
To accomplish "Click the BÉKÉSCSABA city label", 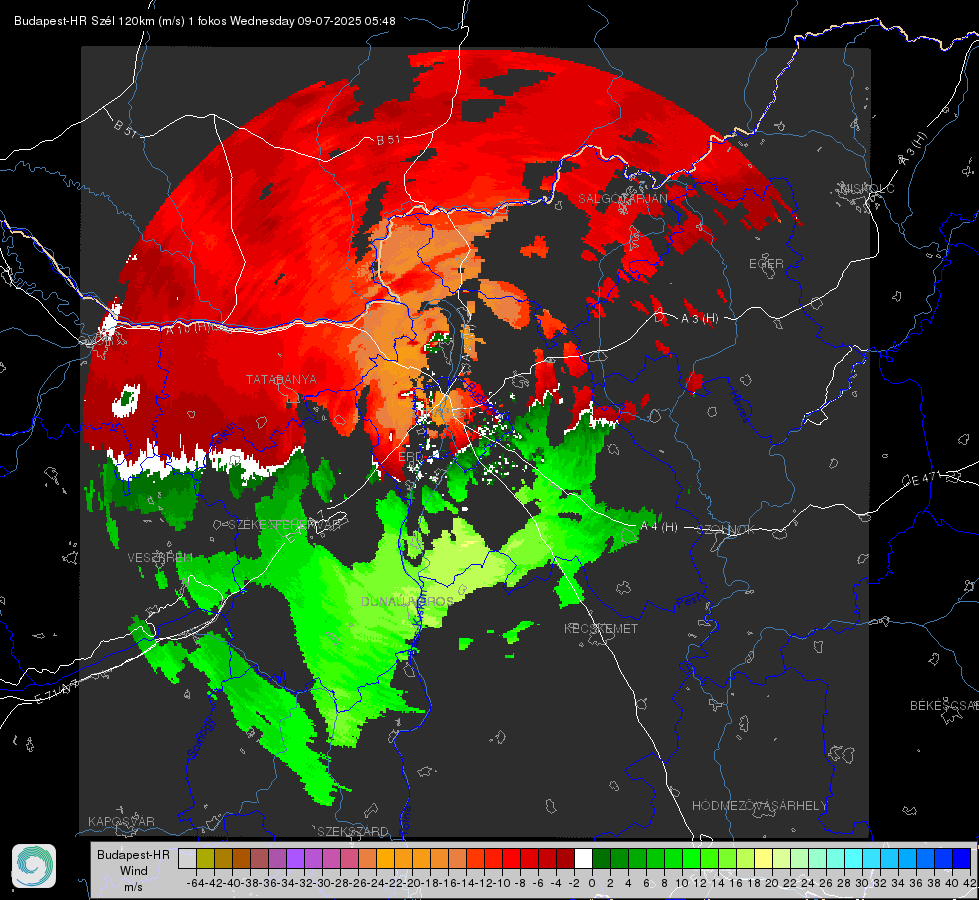I will point(944,705).
